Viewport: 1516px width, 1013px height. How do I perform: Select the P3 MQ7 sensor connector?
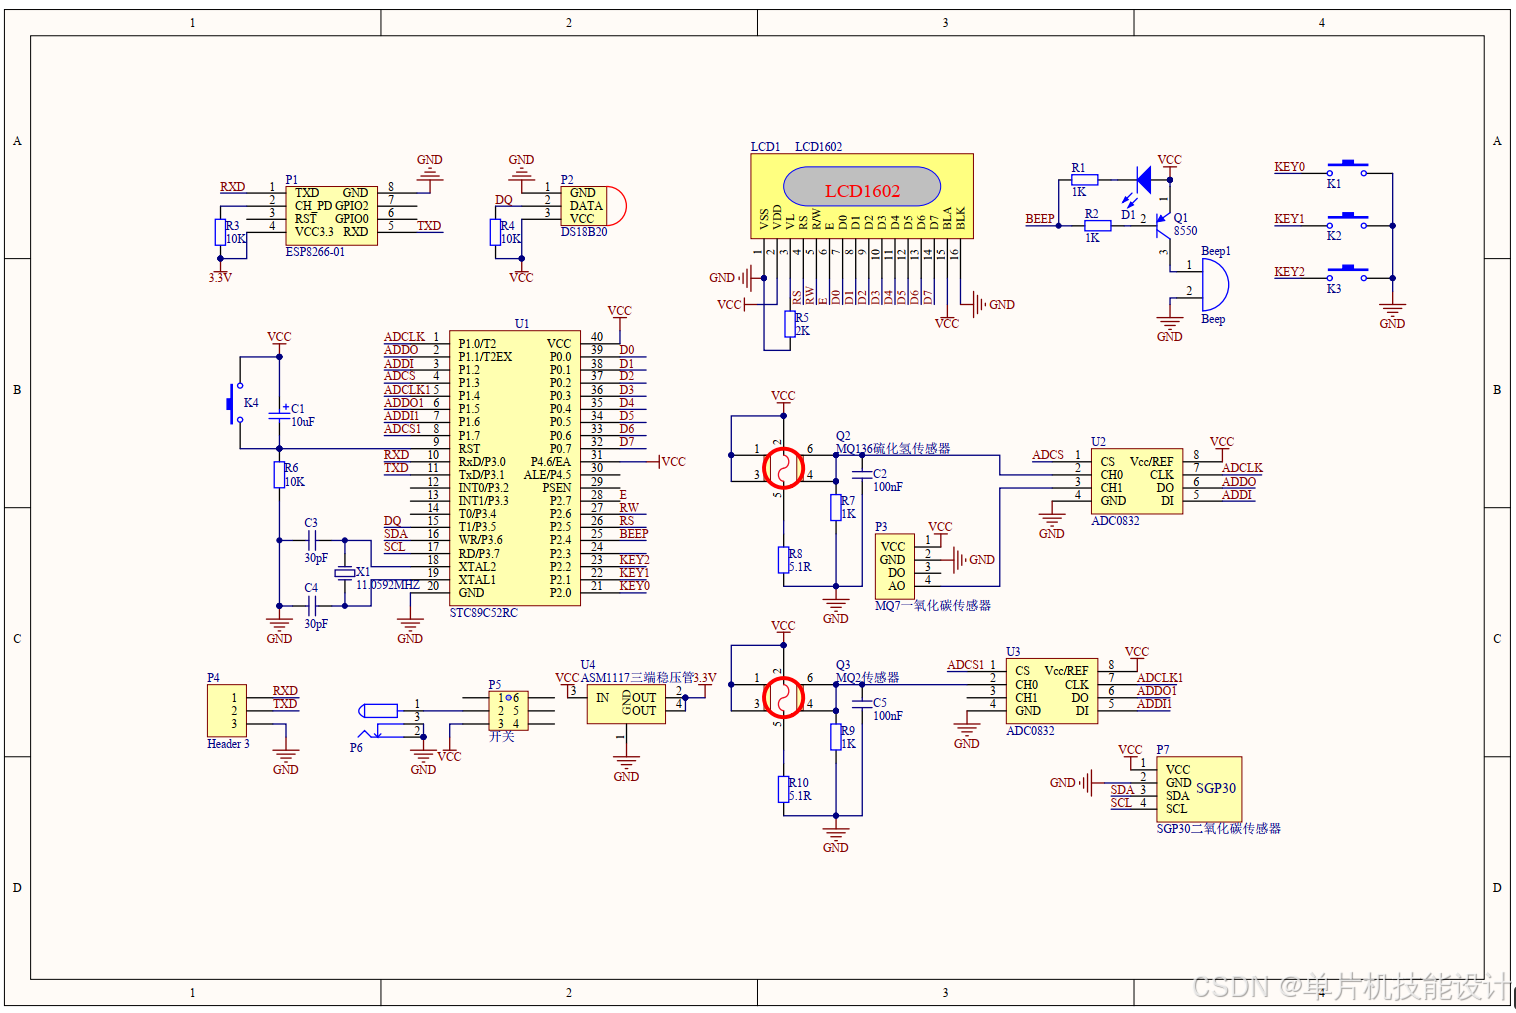(x=895, y=565)
